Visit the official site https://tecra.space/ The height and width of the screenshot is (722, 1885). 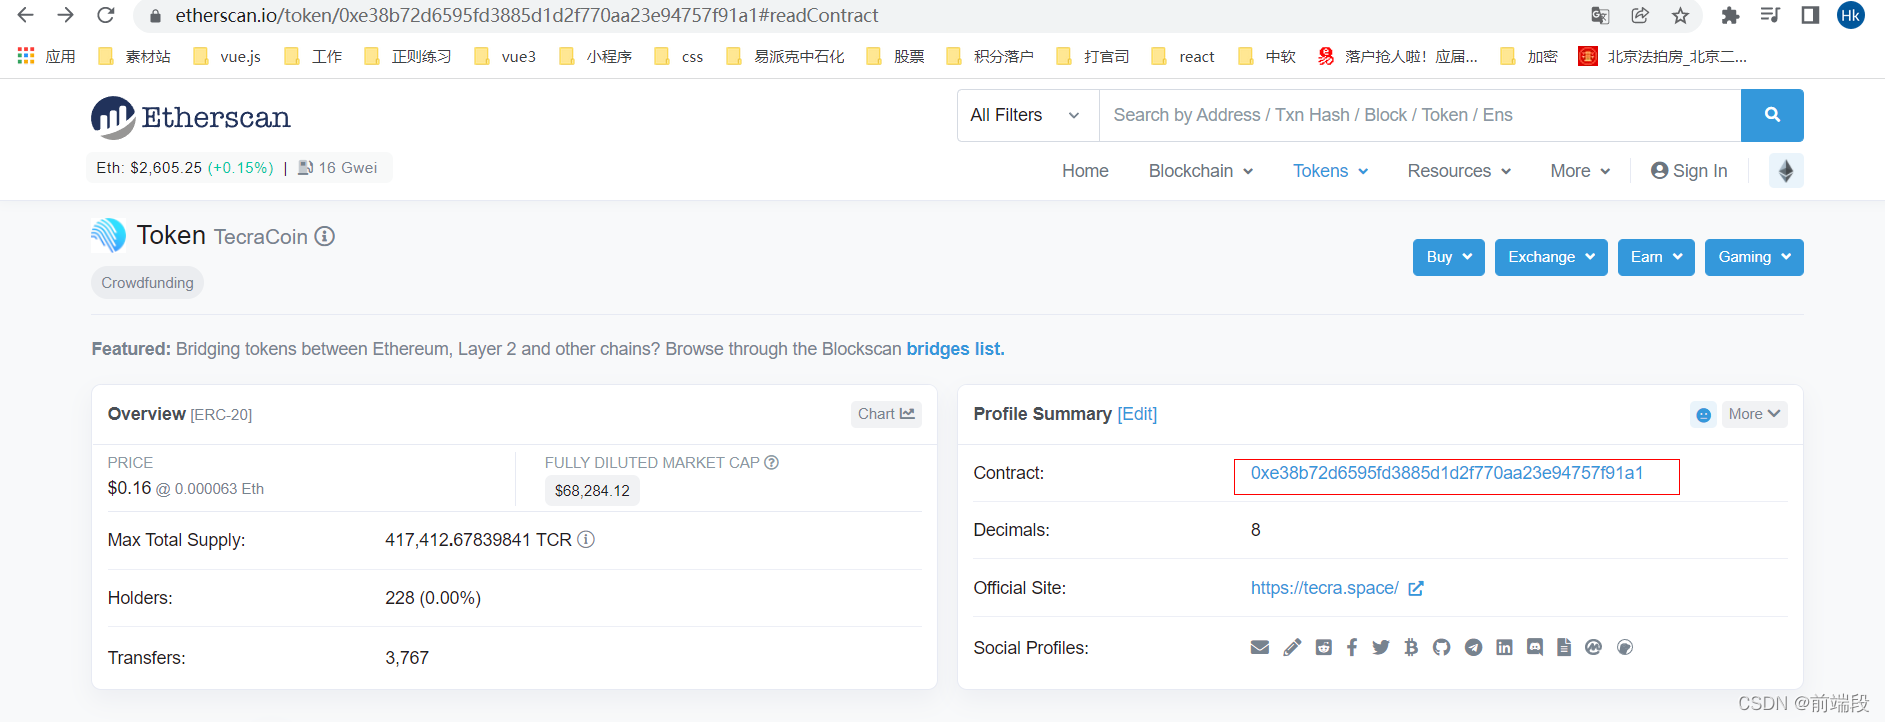(x=1325, y=588)
